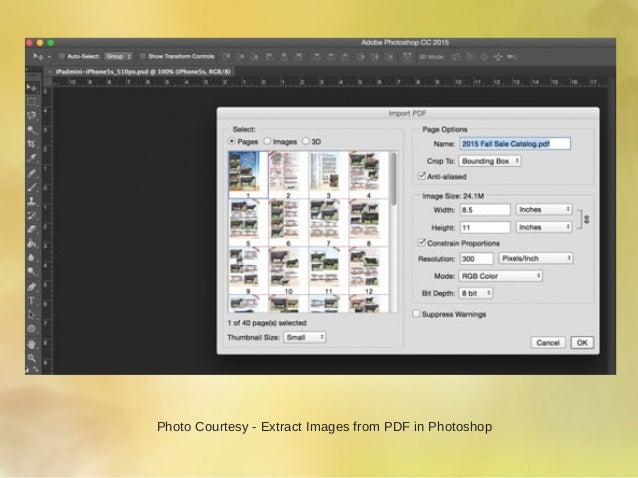Open the Crop To Bounding Box dropdown
Viewport: 638px width, 478px height.
pyautogui.click(x=489, y=161)
